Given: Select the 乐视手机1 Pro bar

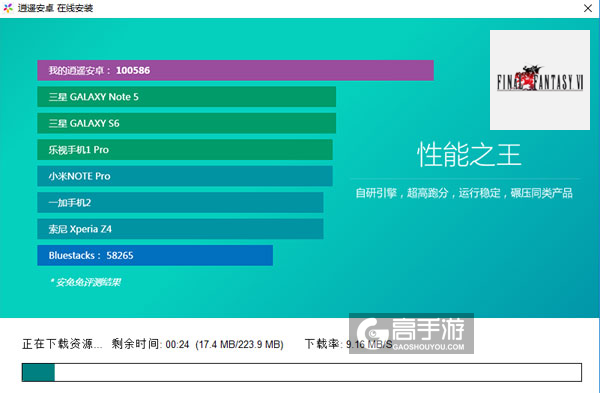Looking at the screenshot, I should [185, 150].
